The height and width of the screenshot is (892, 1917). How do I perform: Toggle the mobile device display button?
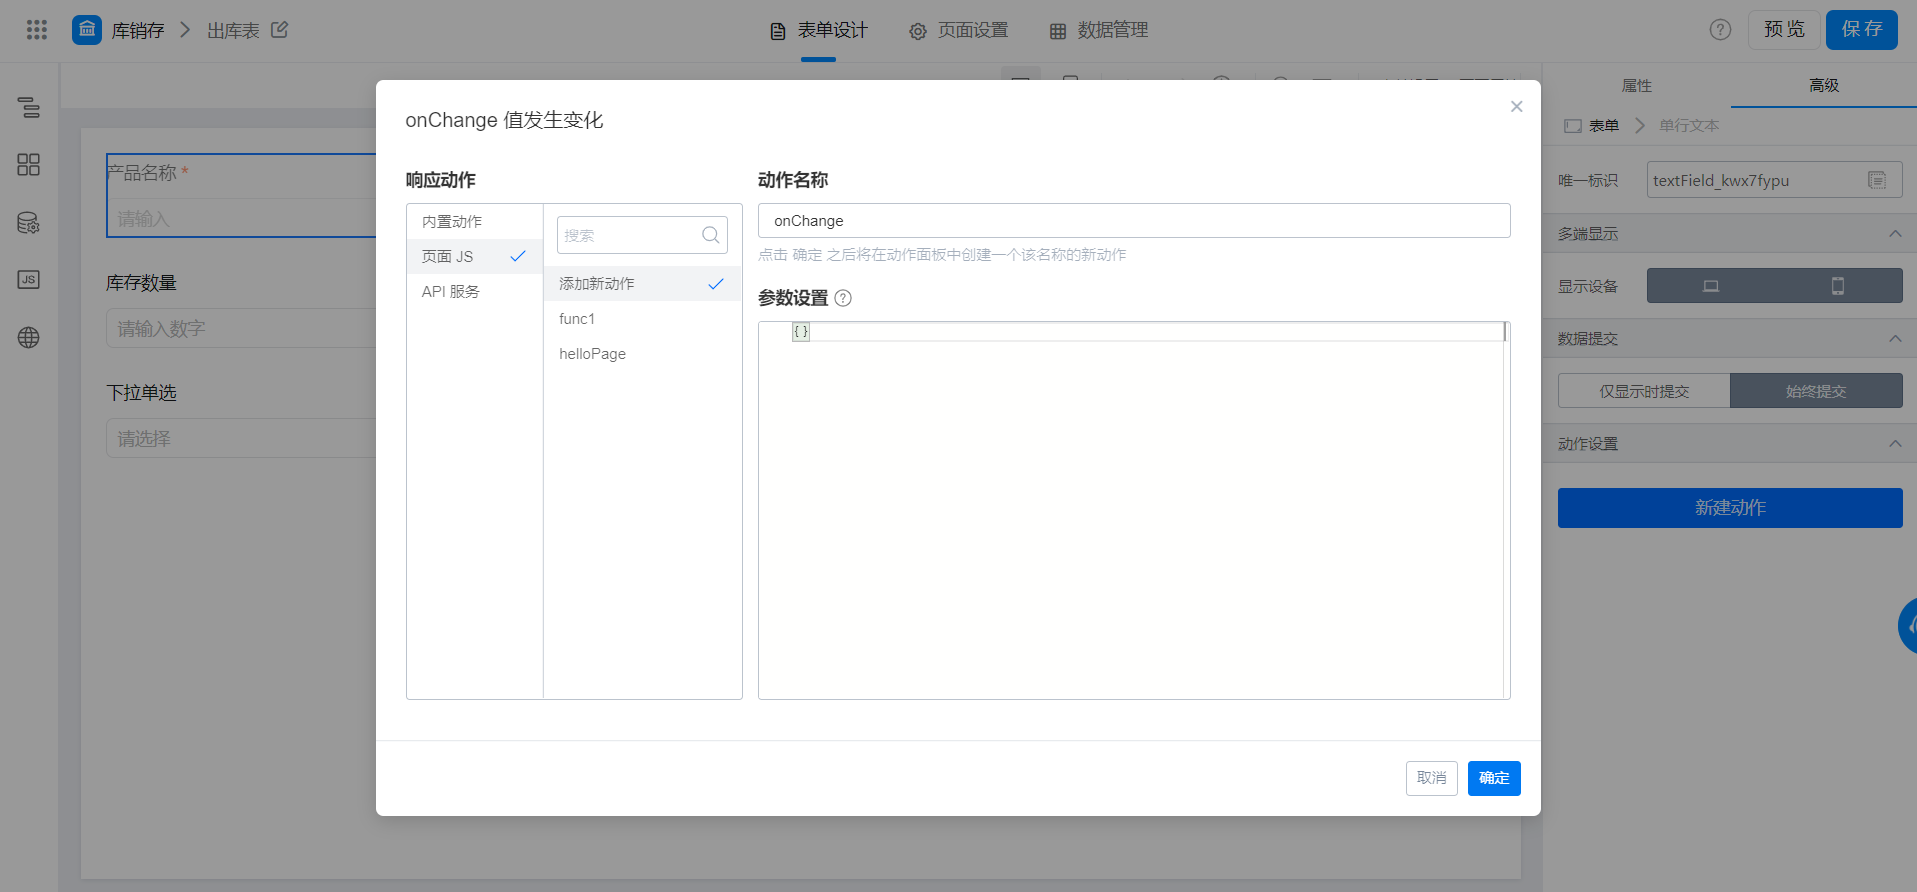[x=1838, y=286]
